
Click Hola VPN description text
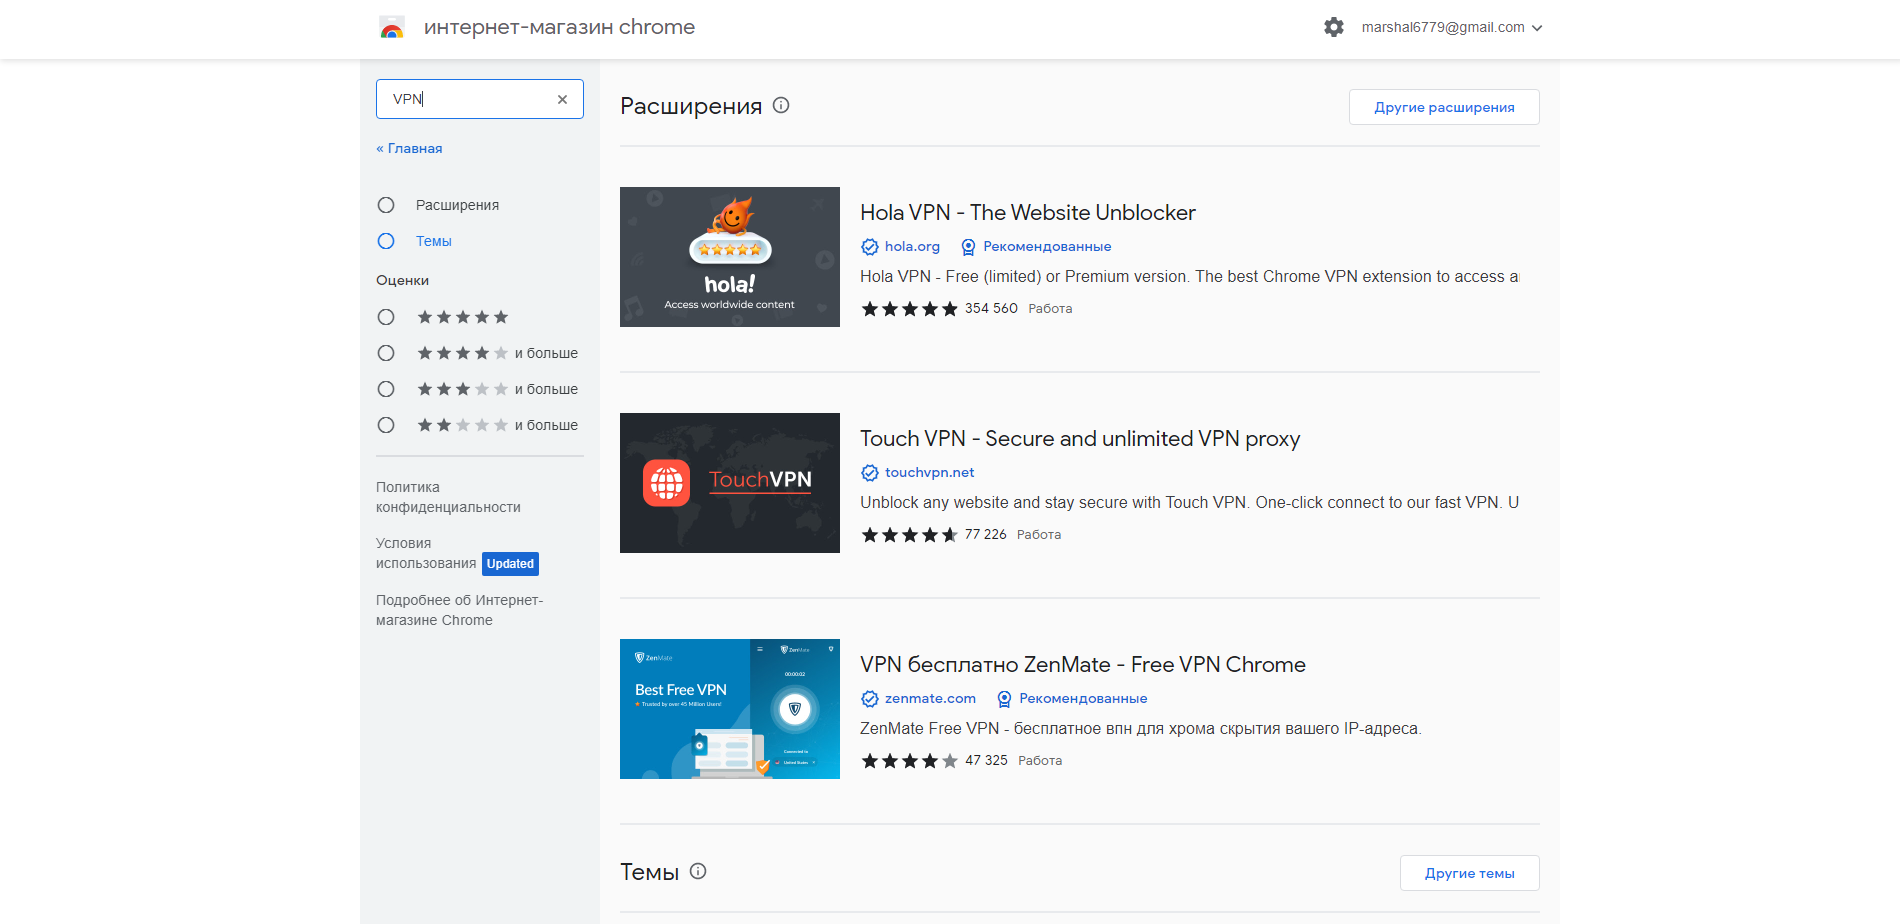coord(1189,276)
